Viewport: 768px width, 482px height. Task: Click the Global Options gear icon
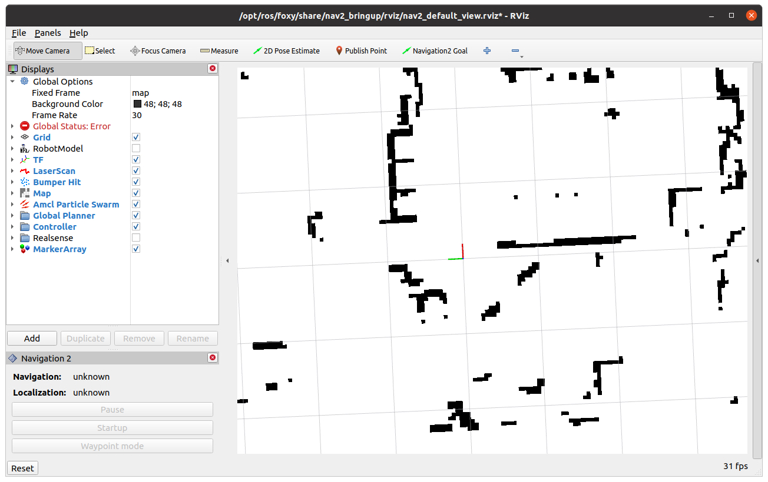24,81
